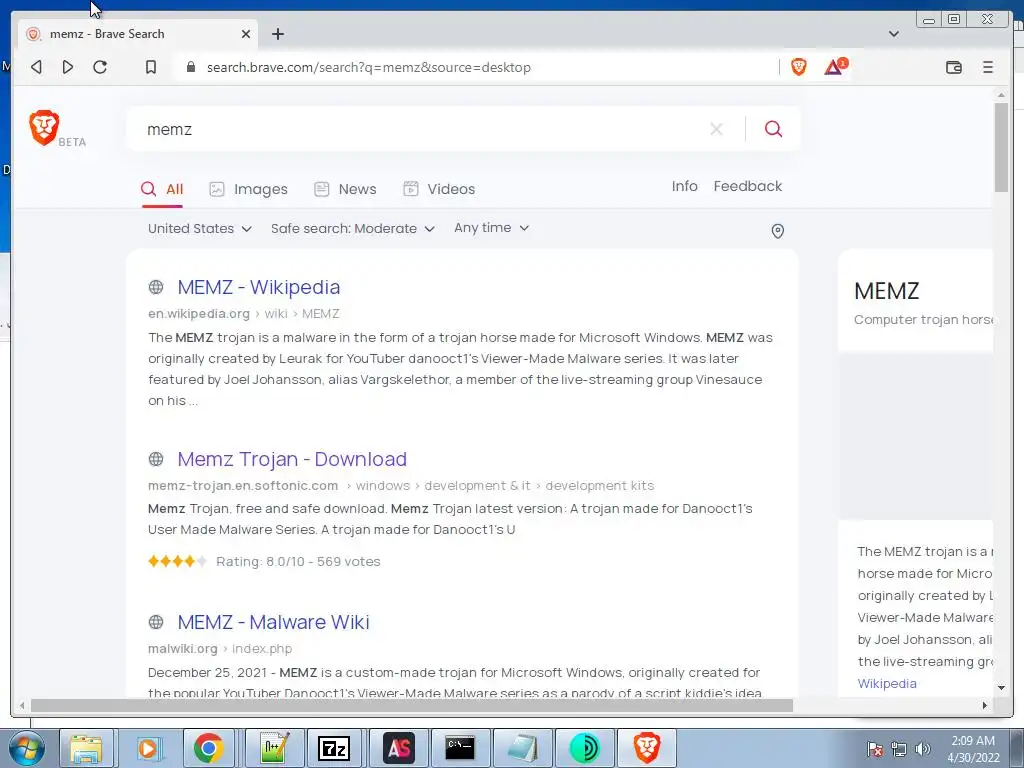This screenshot has height=768, width=1024.
Task: Open the green circular app in taskbar
Action: click(x=584, y=748)
